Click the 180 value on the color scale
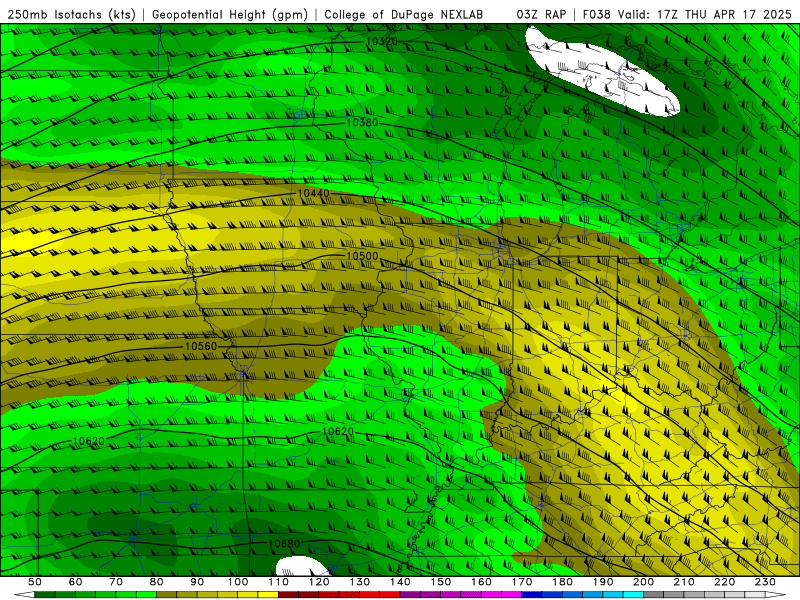This screenshot has height=600, width=800. pos(562,582)
